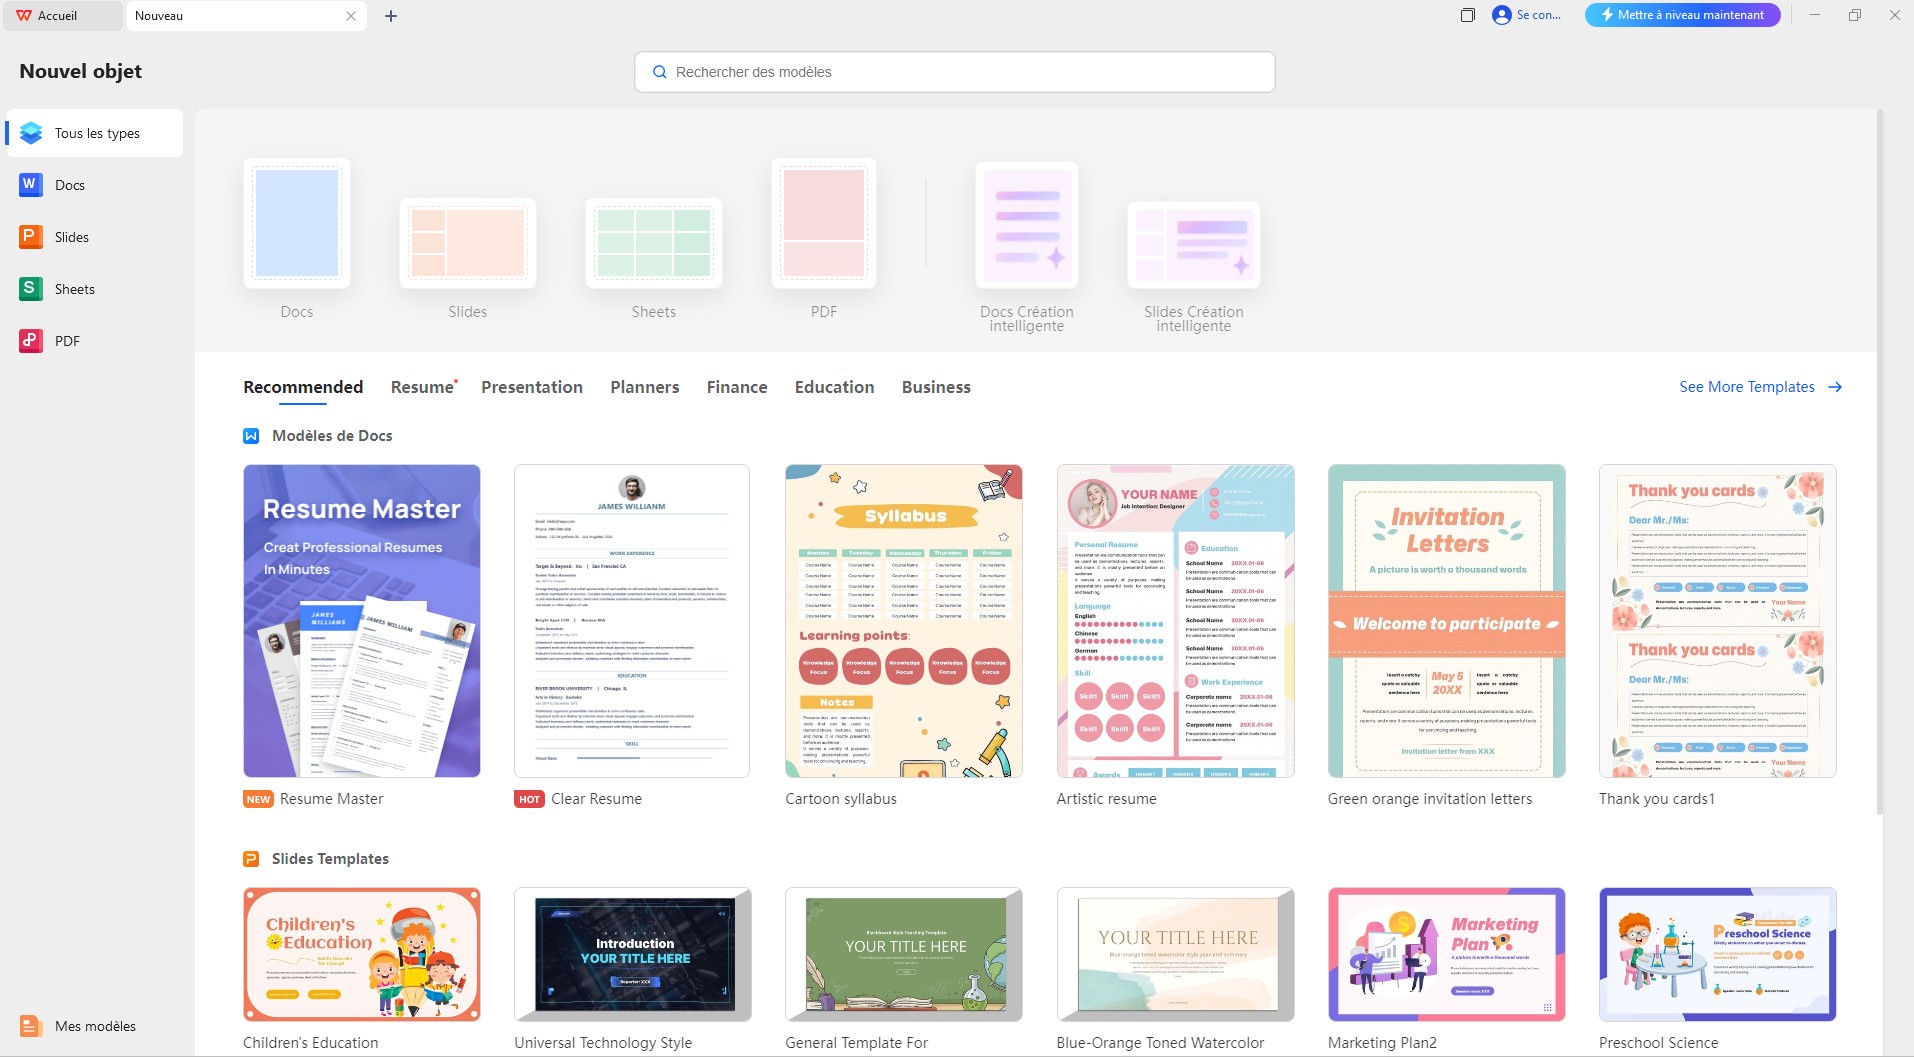Viewport: 1914px width, 1057px height.
Task: Click Mettre à niveau maintenant
Action: 1681,14
